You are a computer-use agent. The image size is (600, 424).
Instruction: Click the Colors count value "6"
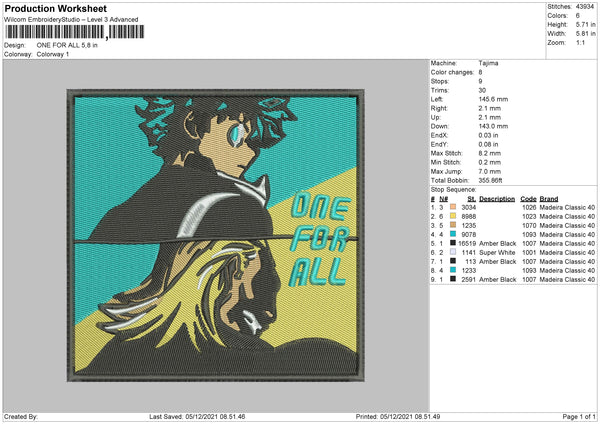point(577,16)
